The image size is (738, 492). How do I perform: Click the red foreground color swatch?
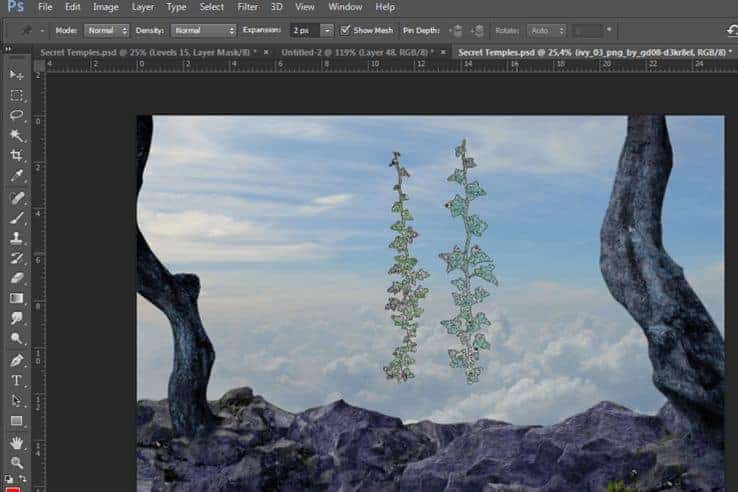[x=13, y=490]
